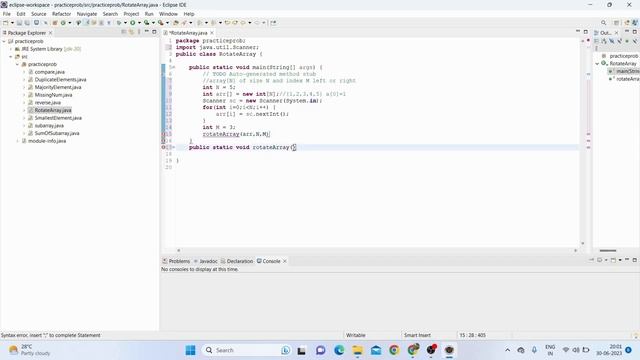Toggle Link with Editor in Package Explorer
The height and width of the screenshot is (360, 640).
(x=131, y=32)
